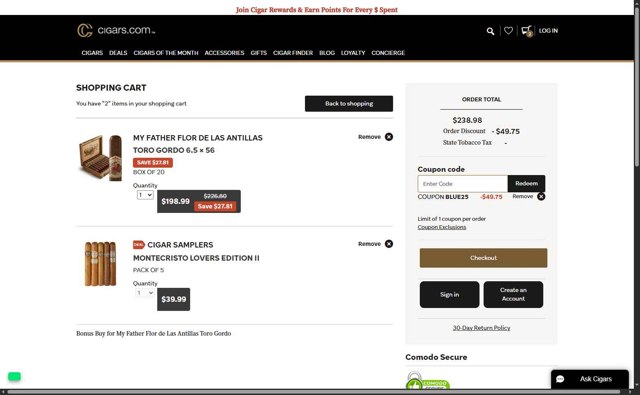640x395 pixels.
Task: Click the horizontal page scrollbar
Action: [314, 392]
